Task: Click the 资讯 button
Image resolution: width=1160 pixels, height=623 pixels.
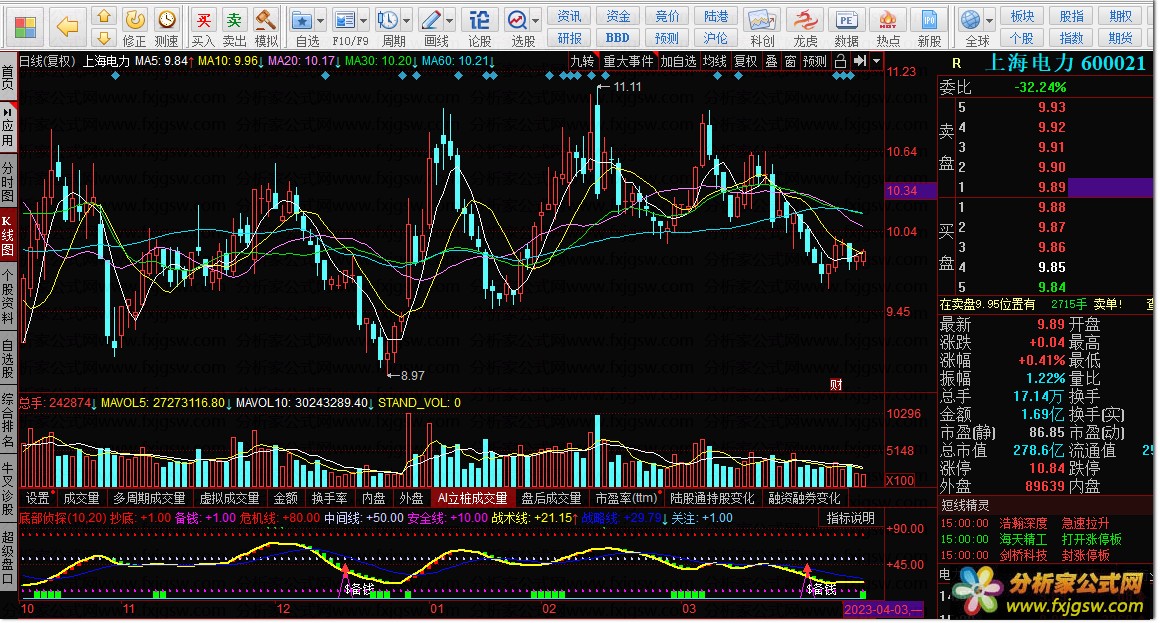Action: click(x=569, y=16)
